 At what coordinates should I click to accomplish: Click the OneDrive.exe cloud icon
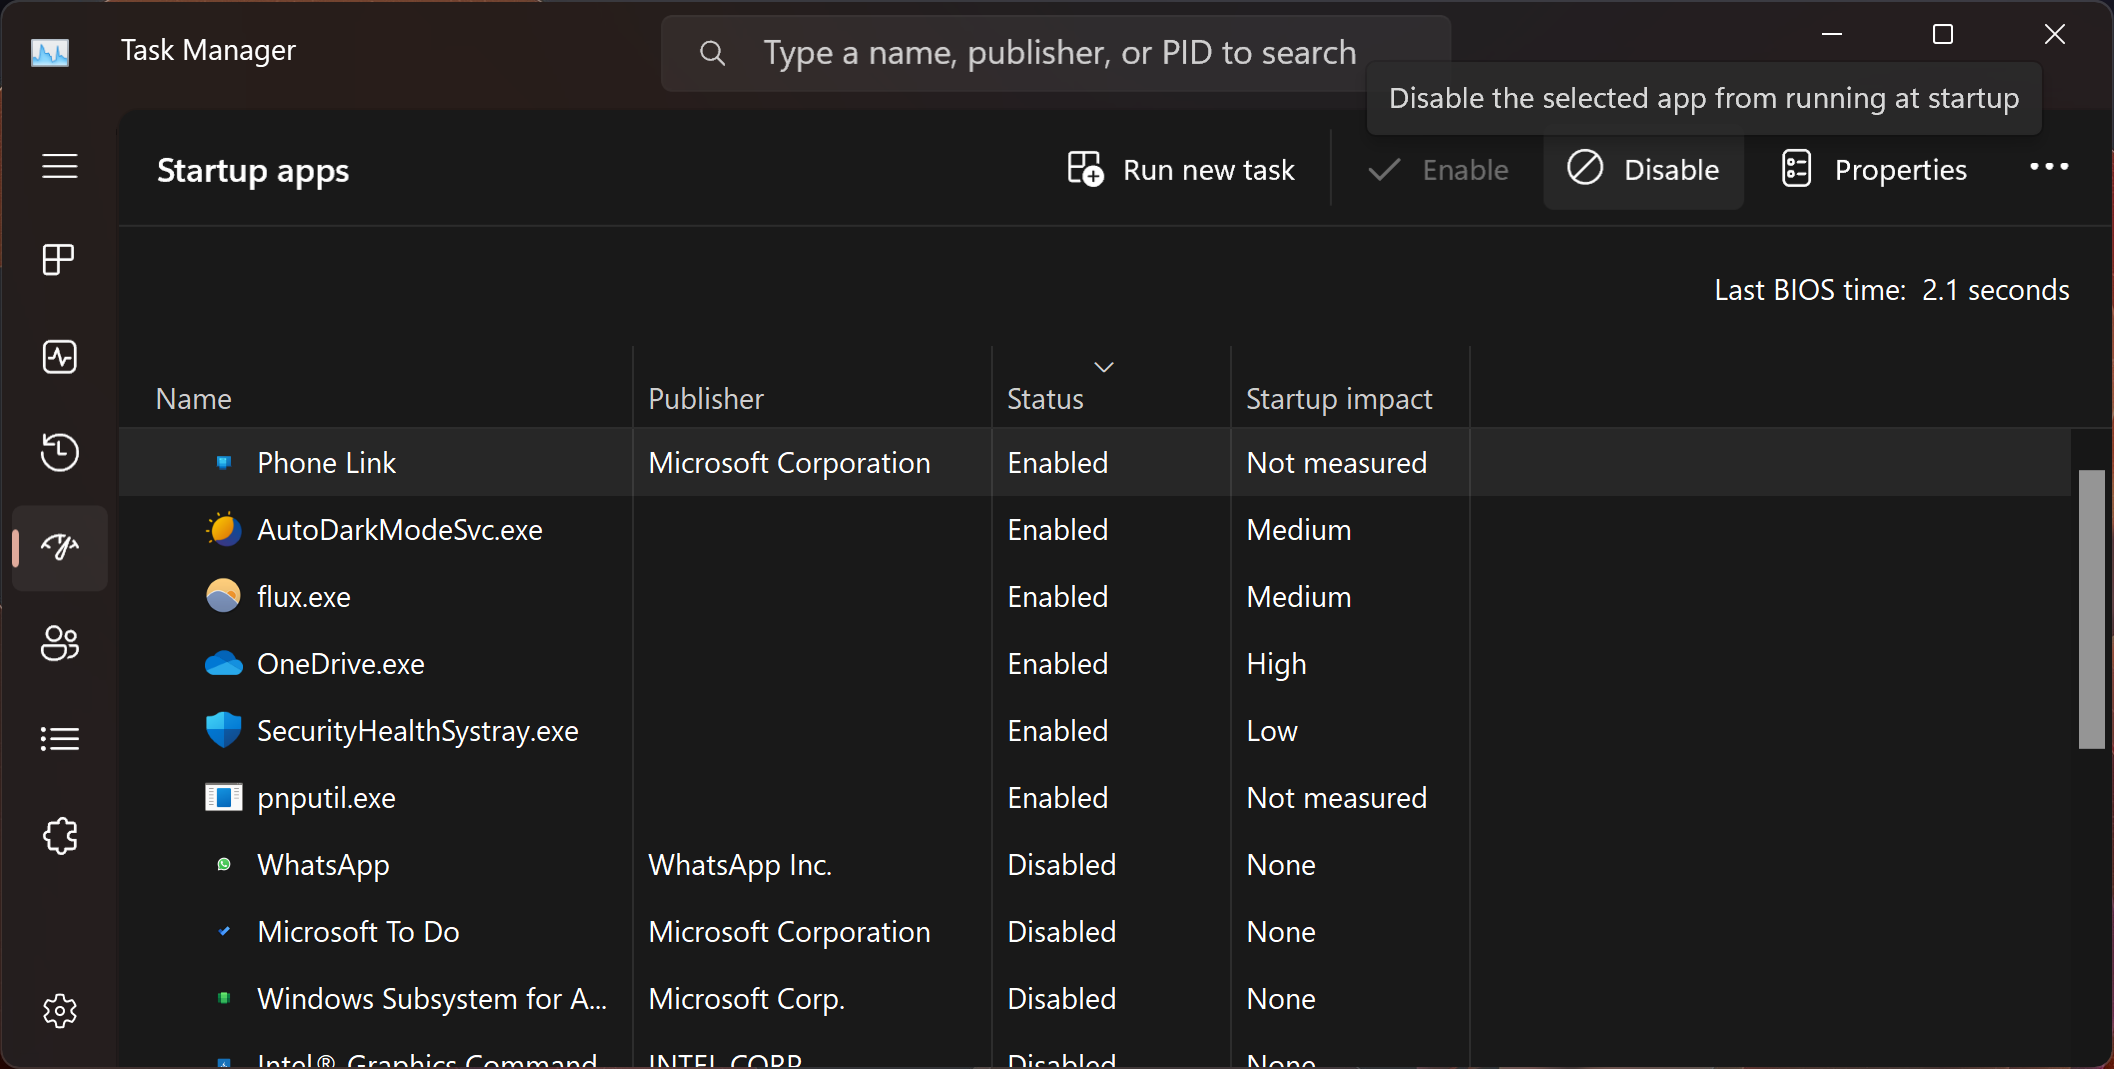224,663
